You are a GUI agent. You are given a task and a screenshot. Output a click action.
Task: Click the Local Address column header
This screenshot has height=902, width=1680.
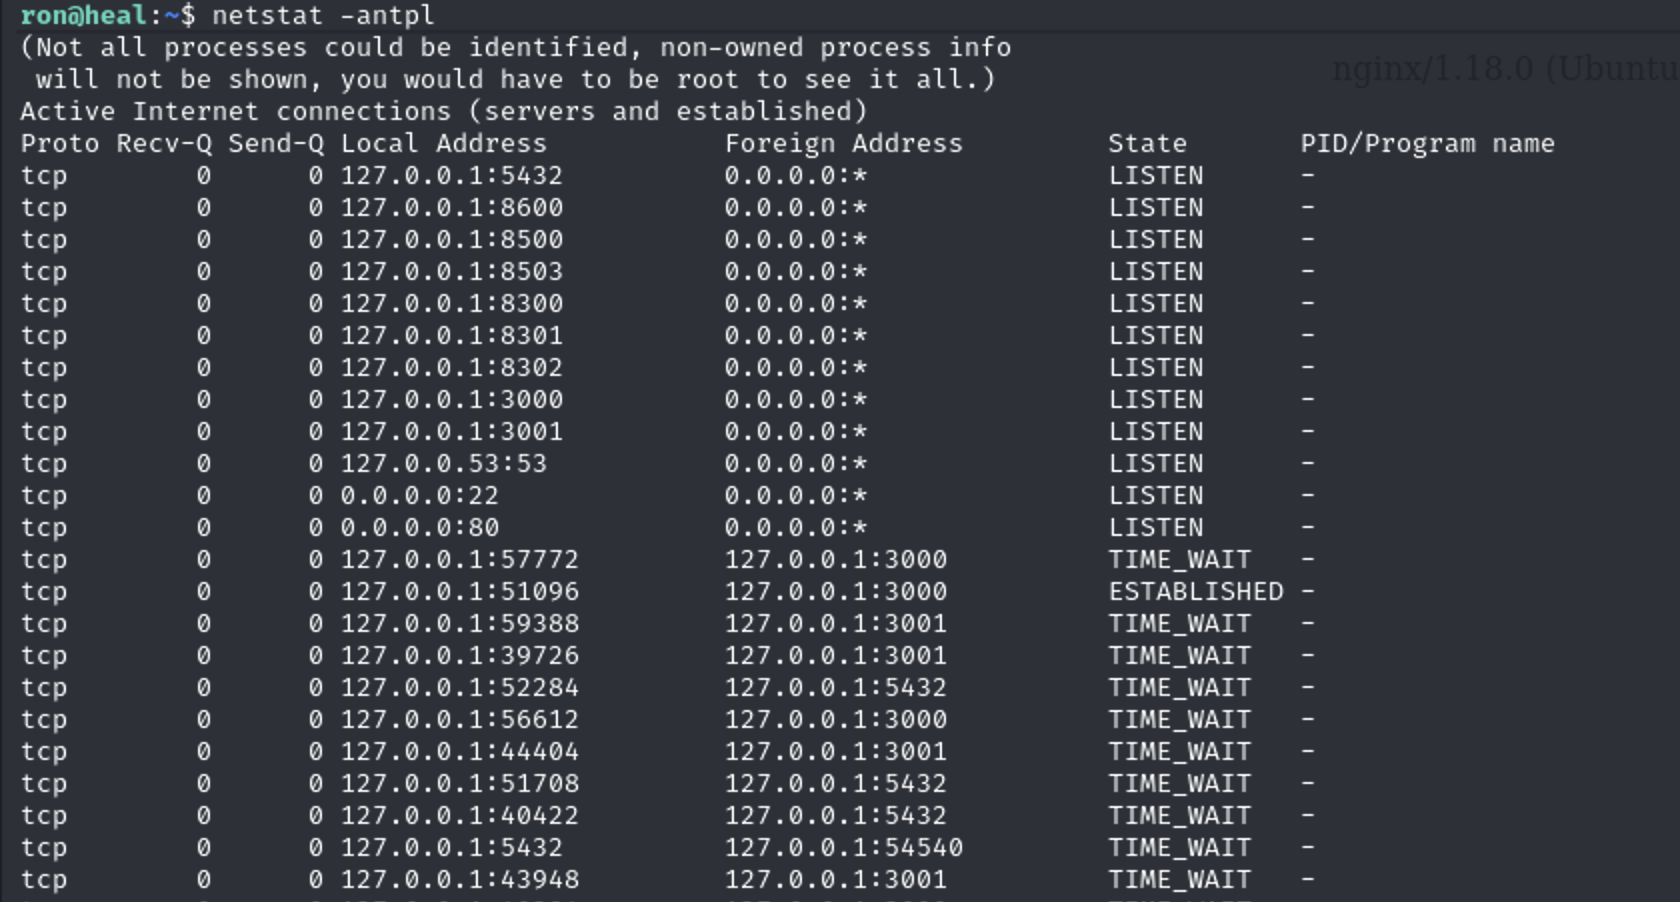coord(444,144)
